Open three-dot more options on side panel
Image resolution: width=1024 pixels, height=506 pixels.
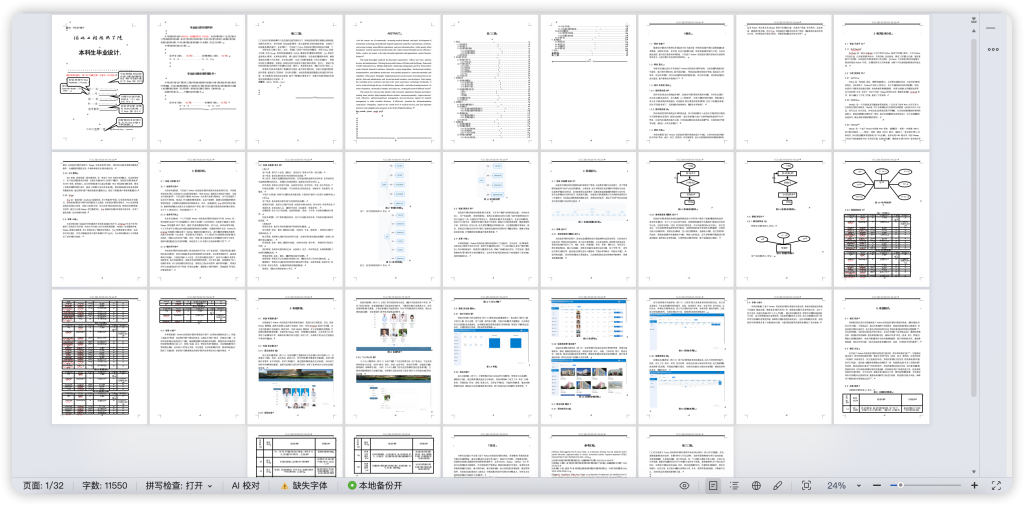[x=993, y=50]
